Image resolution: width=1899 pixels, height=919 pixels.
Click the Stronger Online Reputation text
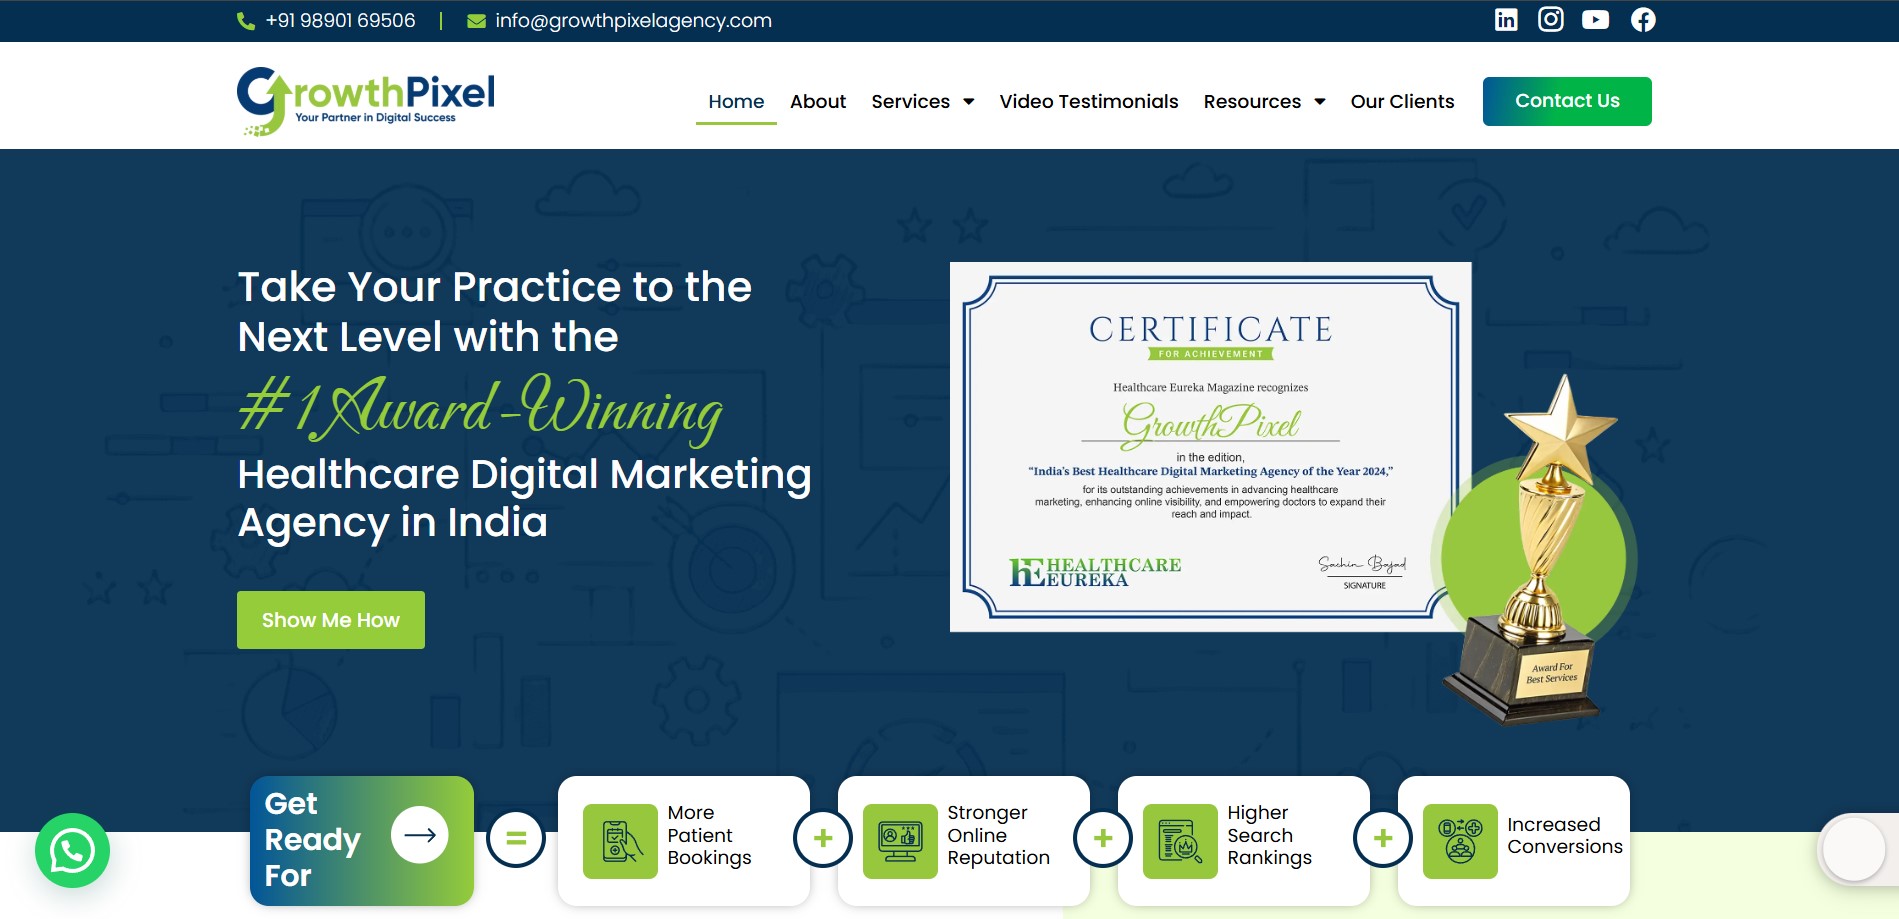[x=998, y=835]
